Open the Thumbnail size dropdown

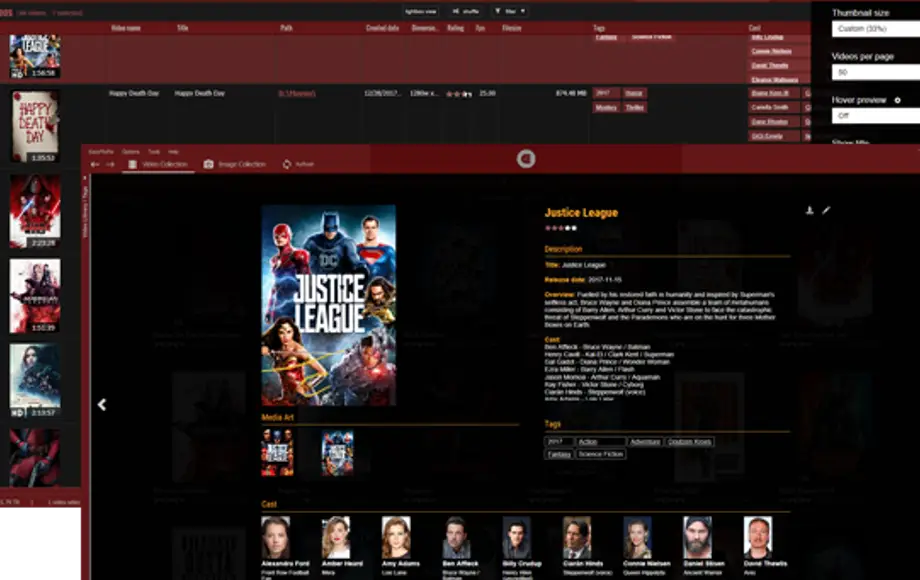(874, 29)
